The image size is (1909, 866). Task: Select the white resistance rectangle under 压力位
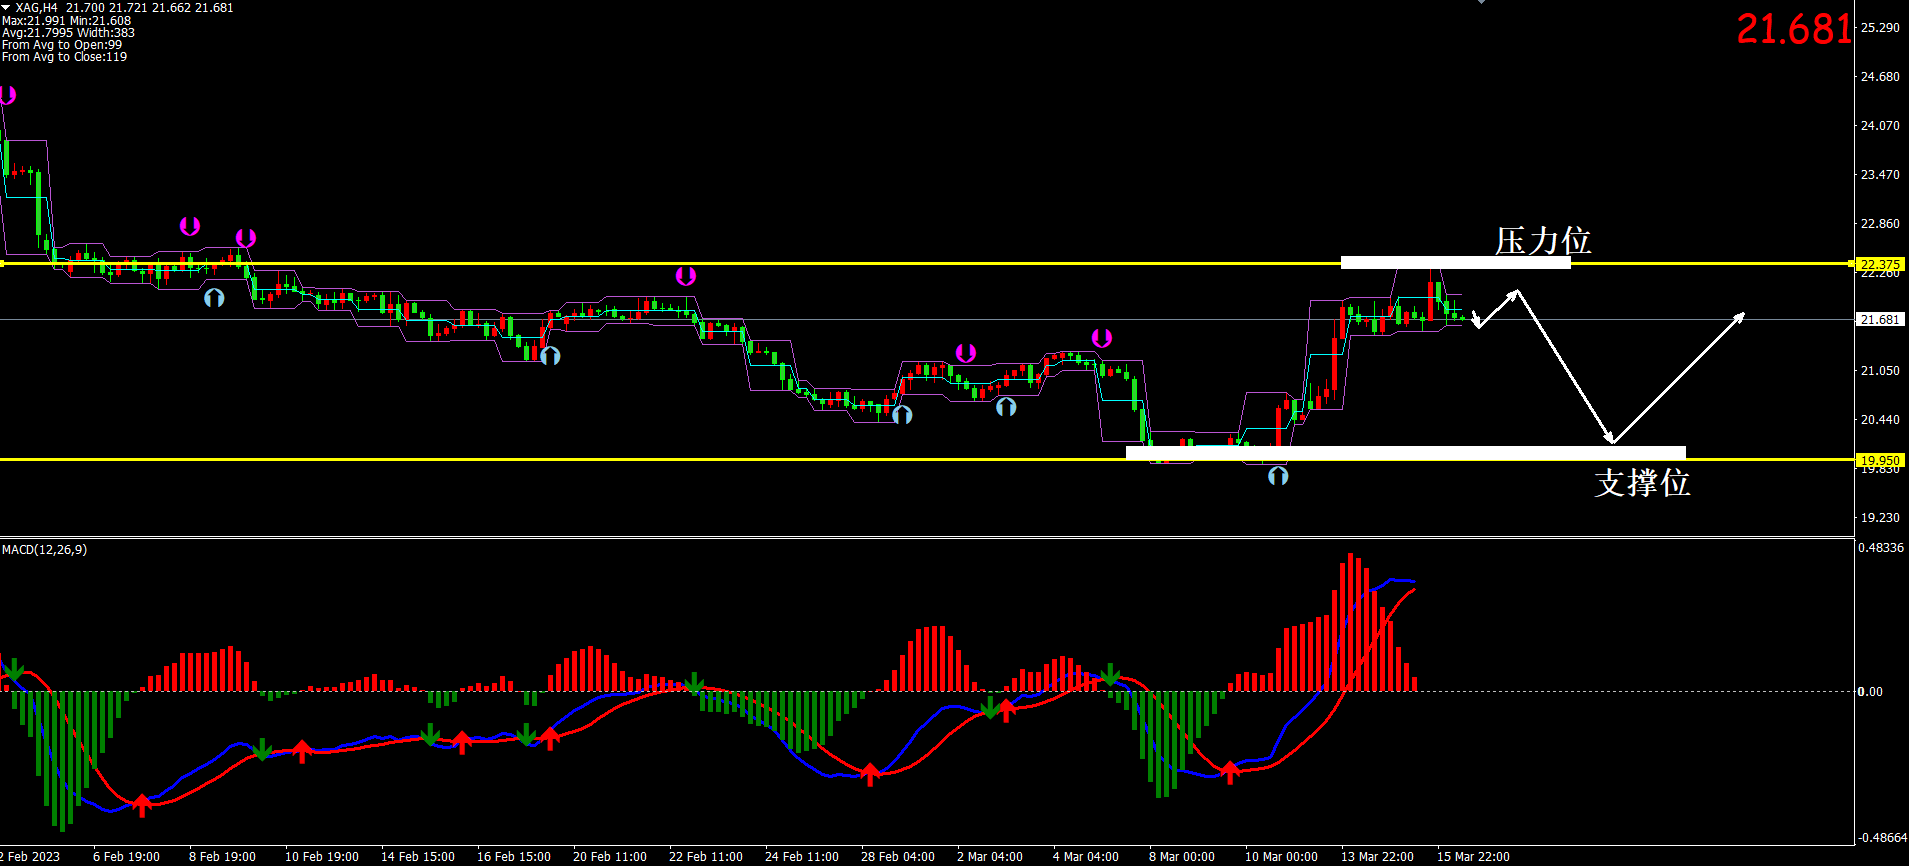[x=1455, y=263]
